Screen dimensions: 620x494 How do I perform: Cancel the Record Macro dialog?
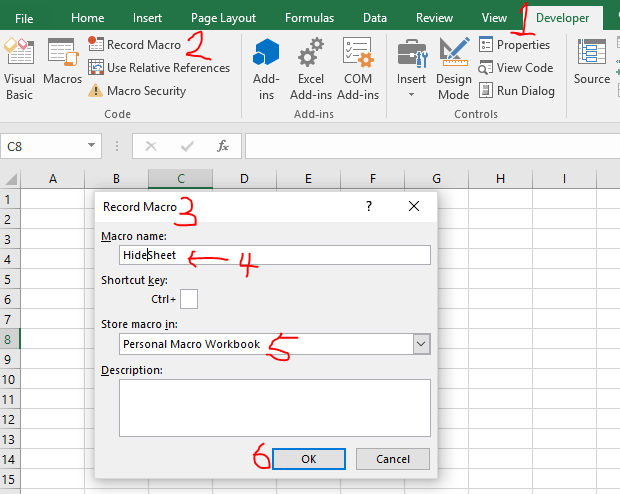[x=393, y=459]
